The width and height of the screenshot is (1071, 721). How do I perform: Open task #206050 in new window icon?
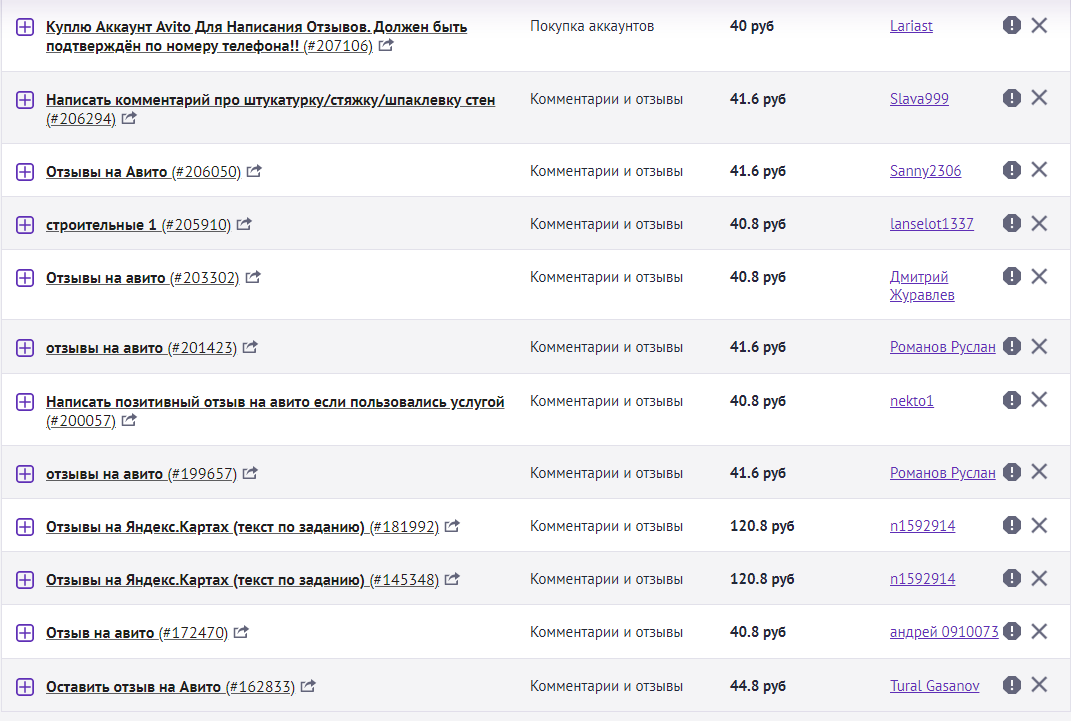pyautogui.click(x=254, y=171)
